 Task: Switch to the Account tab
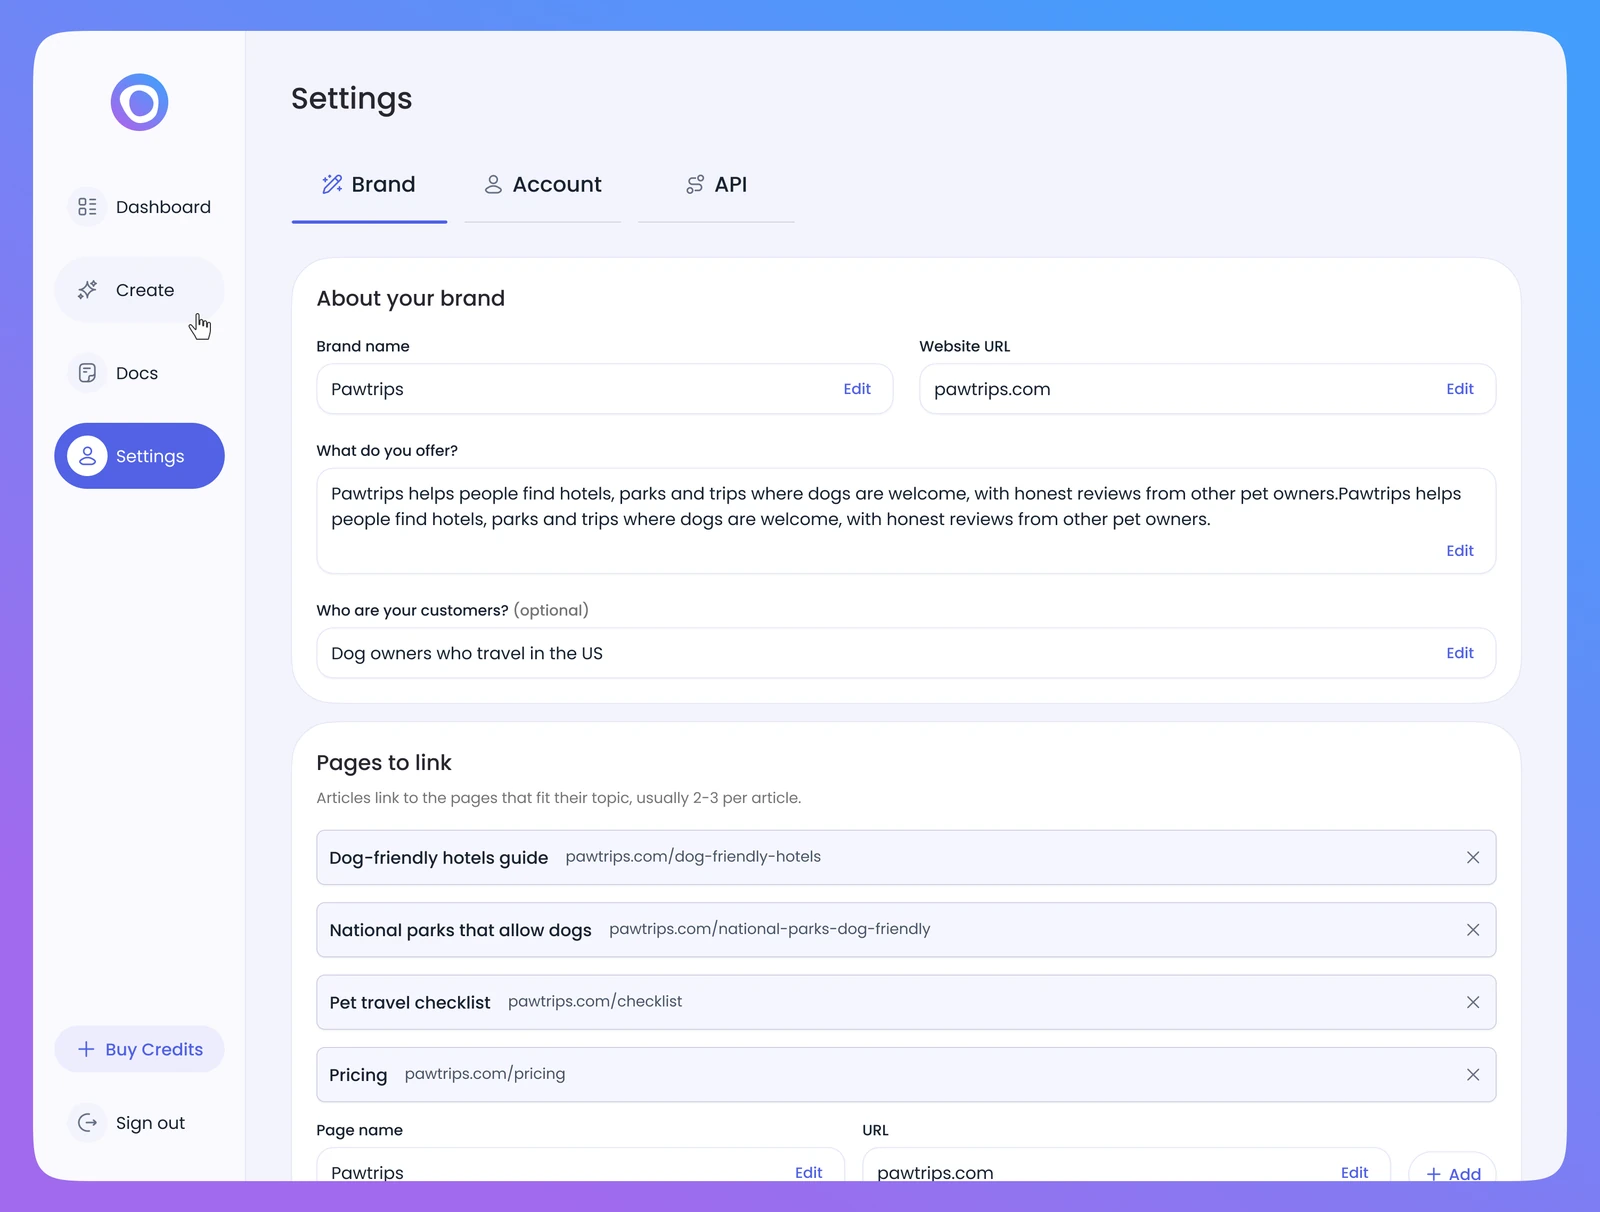click(542, 185)
